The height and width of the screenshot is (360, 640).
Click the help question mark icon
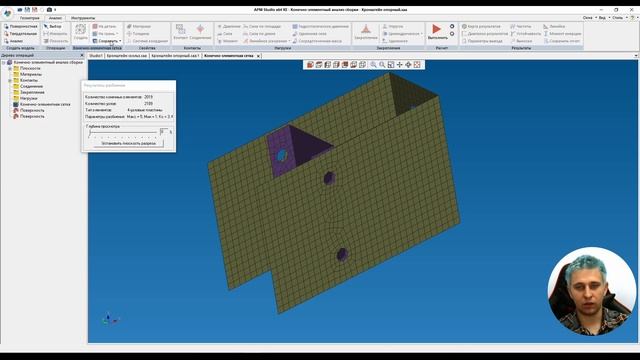633,18
